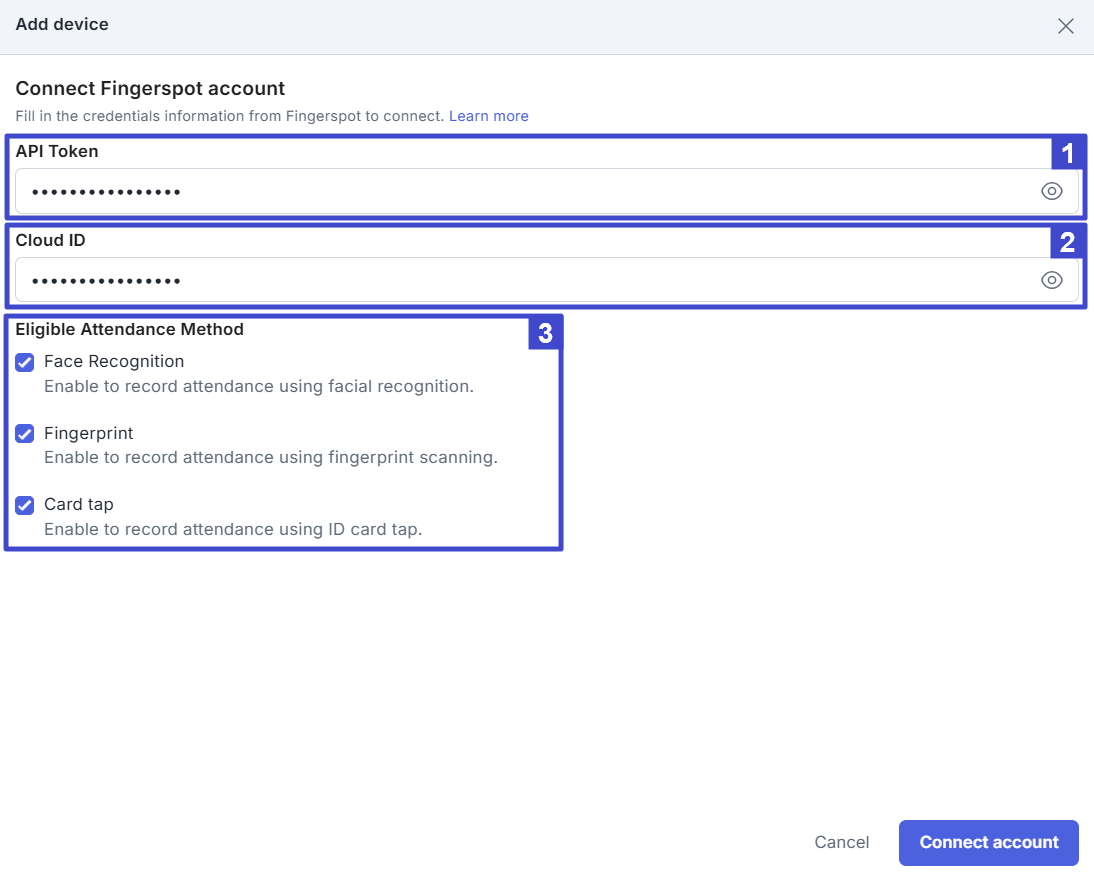
Task: Open the Learn more link
Action: (488, 116)
